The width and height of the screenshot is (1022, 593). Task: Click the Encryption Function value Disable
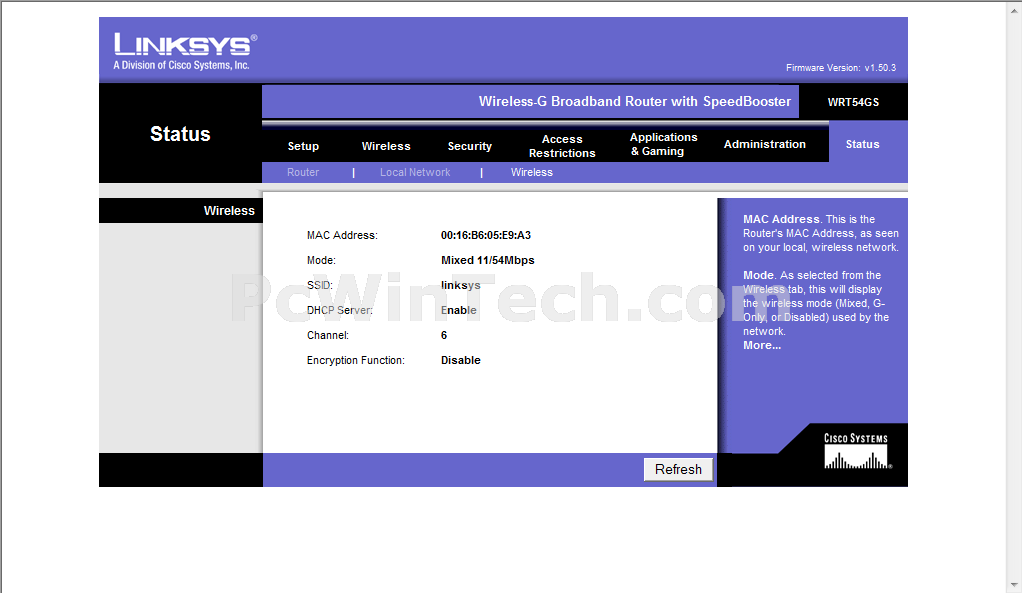click(x=460, y=360)
